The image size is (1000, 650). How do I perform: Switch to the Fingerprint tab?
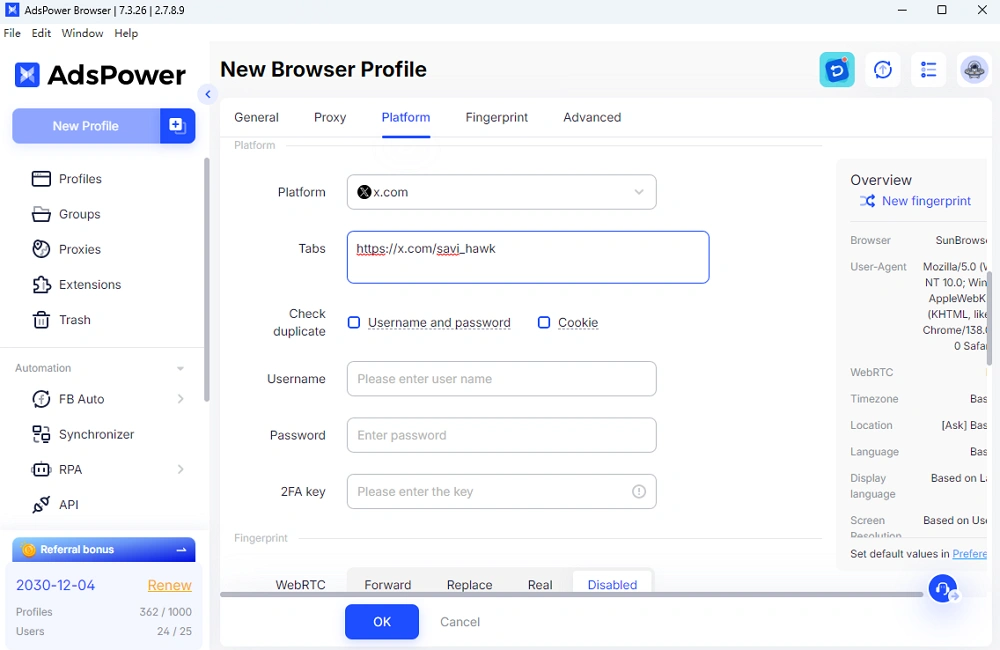tap(497, 117)
